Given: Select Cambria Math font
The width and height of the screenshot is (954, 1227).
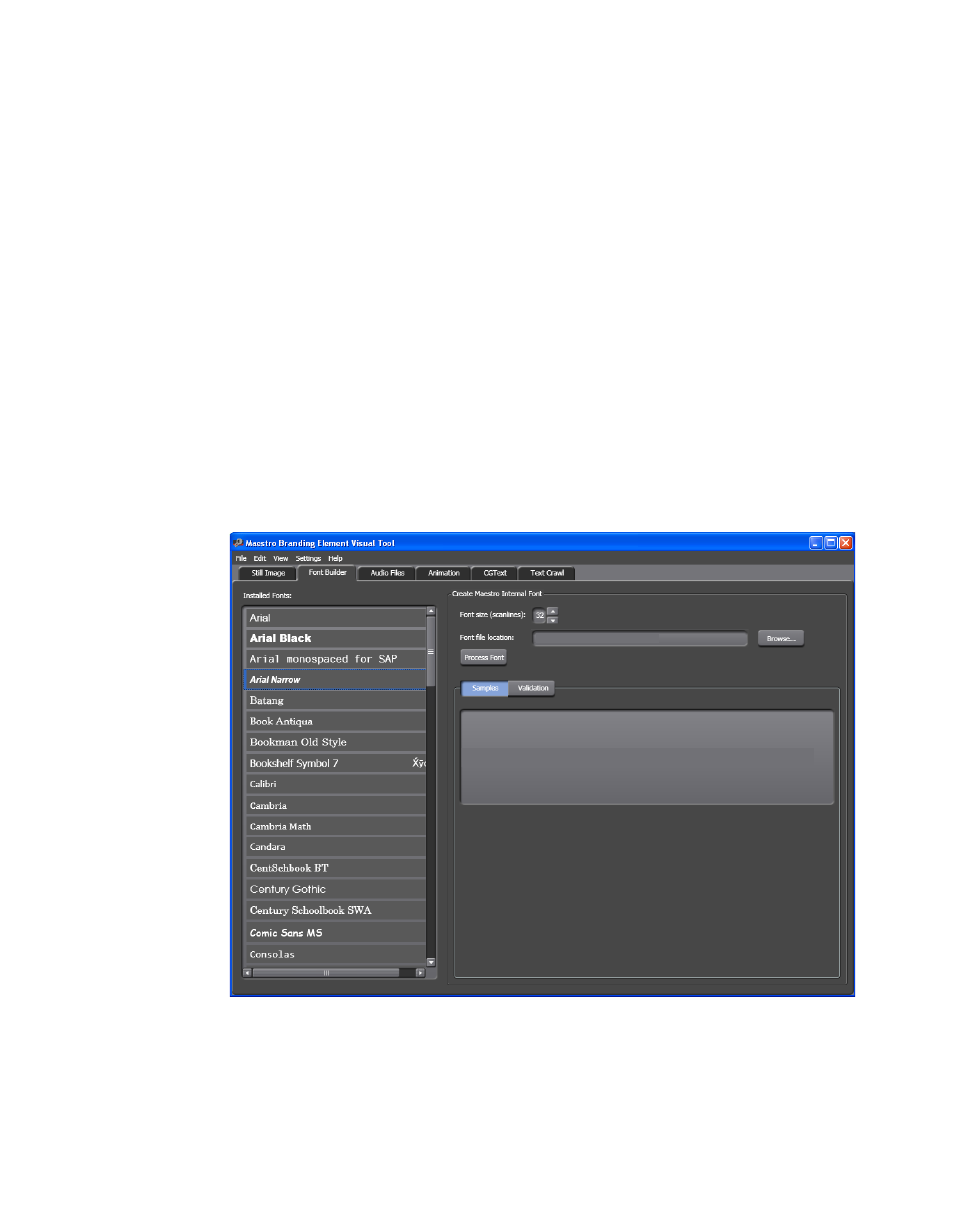Looking at the screenshot, I should [x=335, y=827].
